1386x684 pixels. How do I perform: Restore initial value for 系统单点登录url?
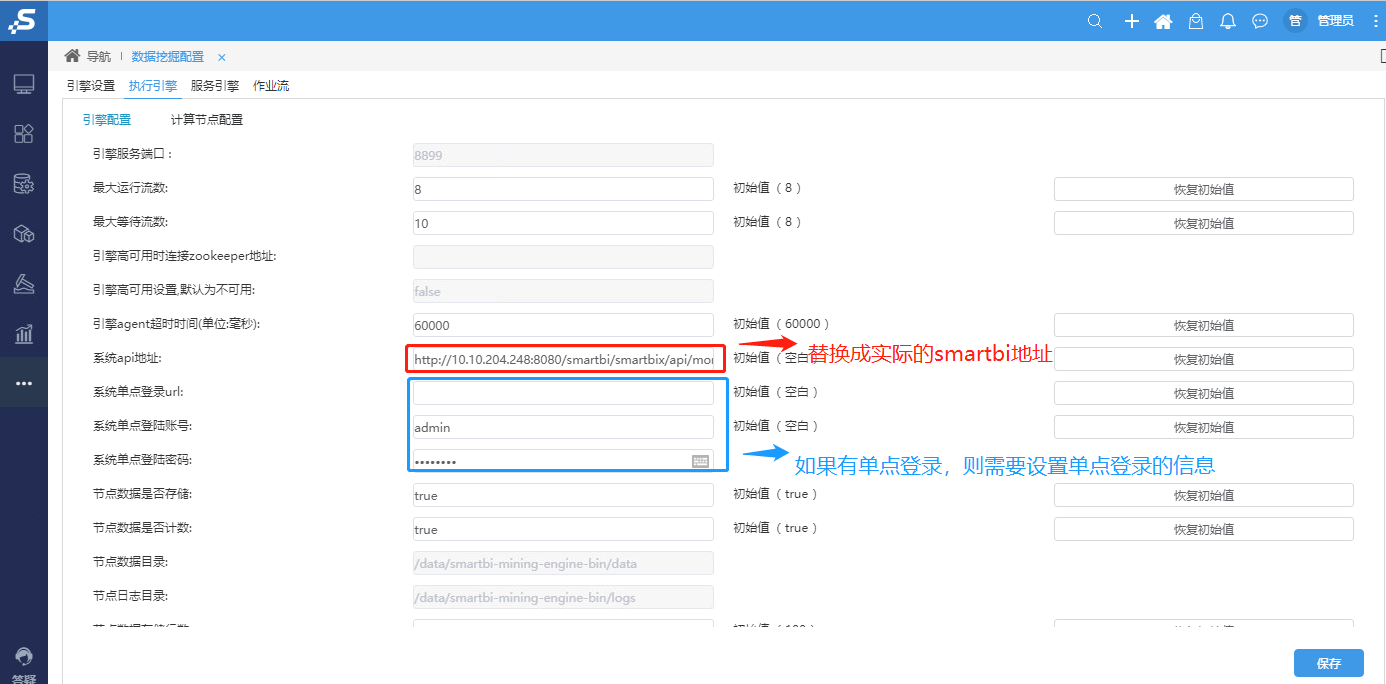1204,393
